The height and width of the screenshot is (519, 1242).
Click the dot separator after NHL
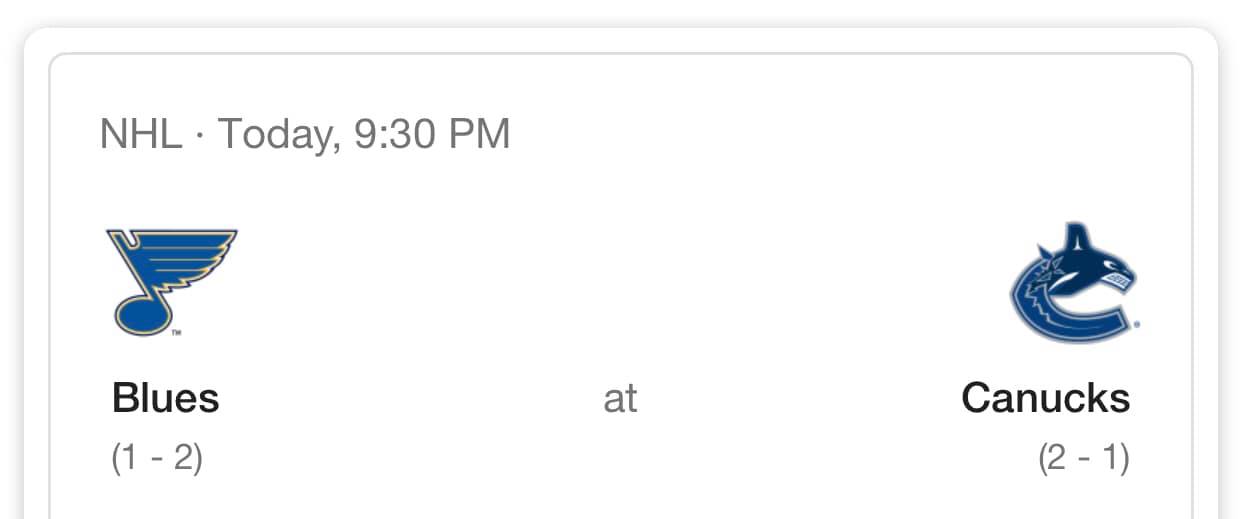[199, 134]
